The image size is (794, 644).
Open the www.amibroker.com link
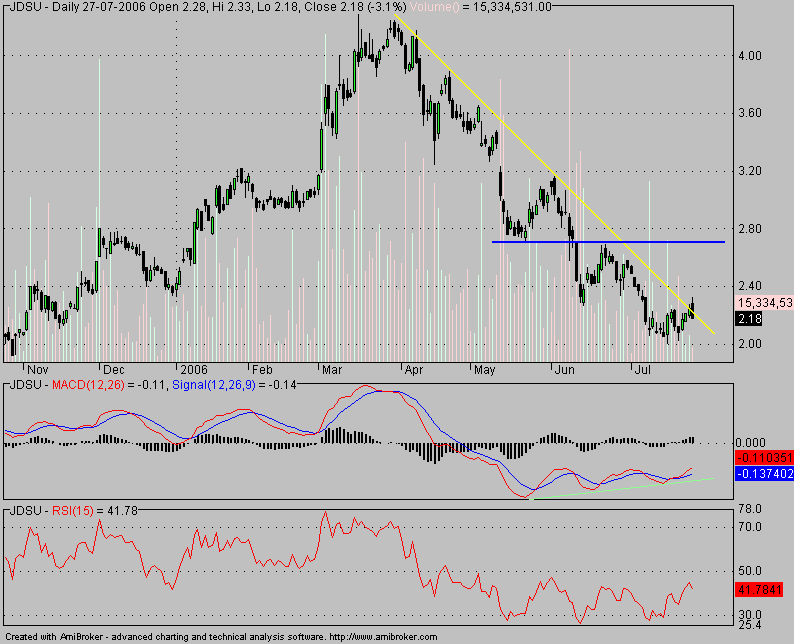[x=383, y=637]
